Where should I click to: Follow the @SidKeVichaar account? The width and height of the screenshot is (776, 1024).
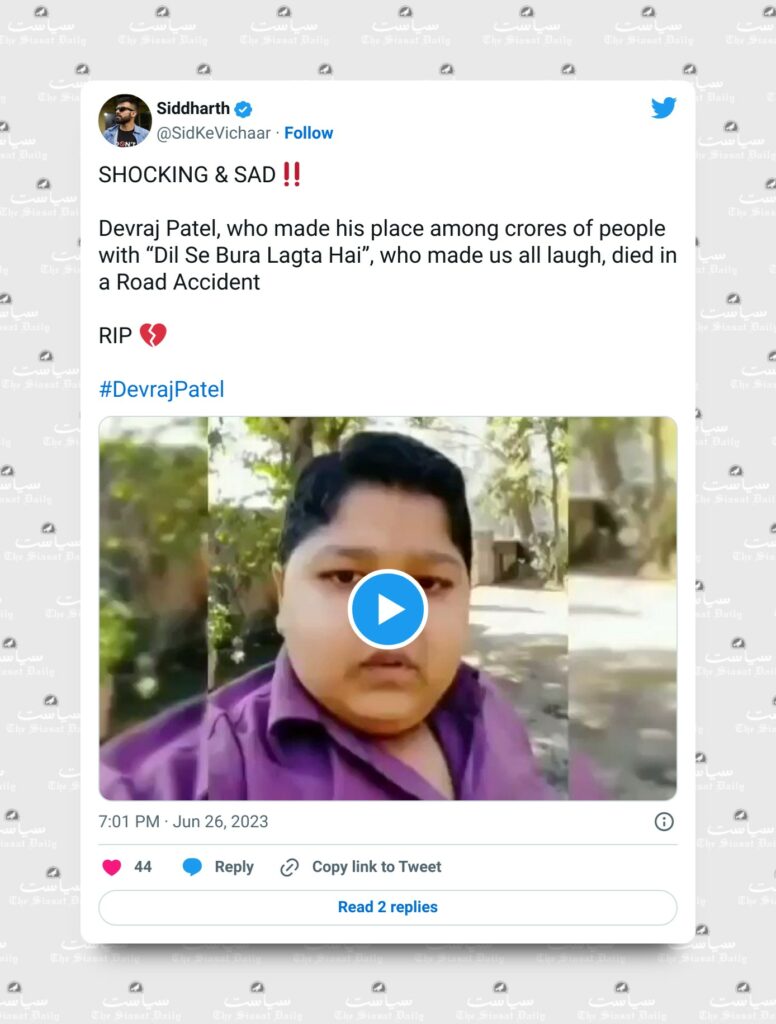click(x=308, y=133)
